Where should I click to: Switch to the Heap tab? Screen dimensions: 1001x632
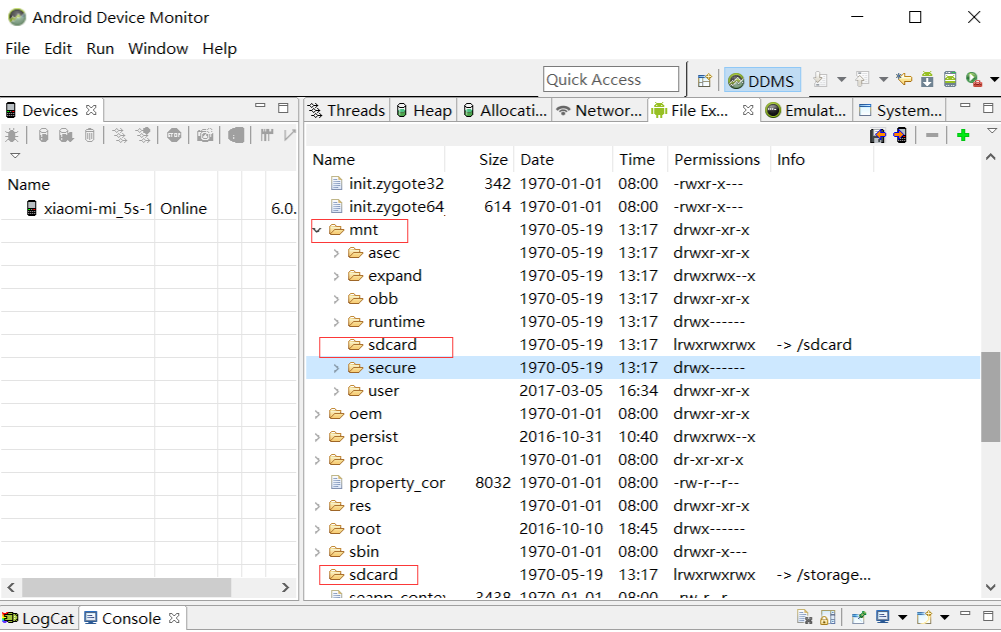(423, 110)
